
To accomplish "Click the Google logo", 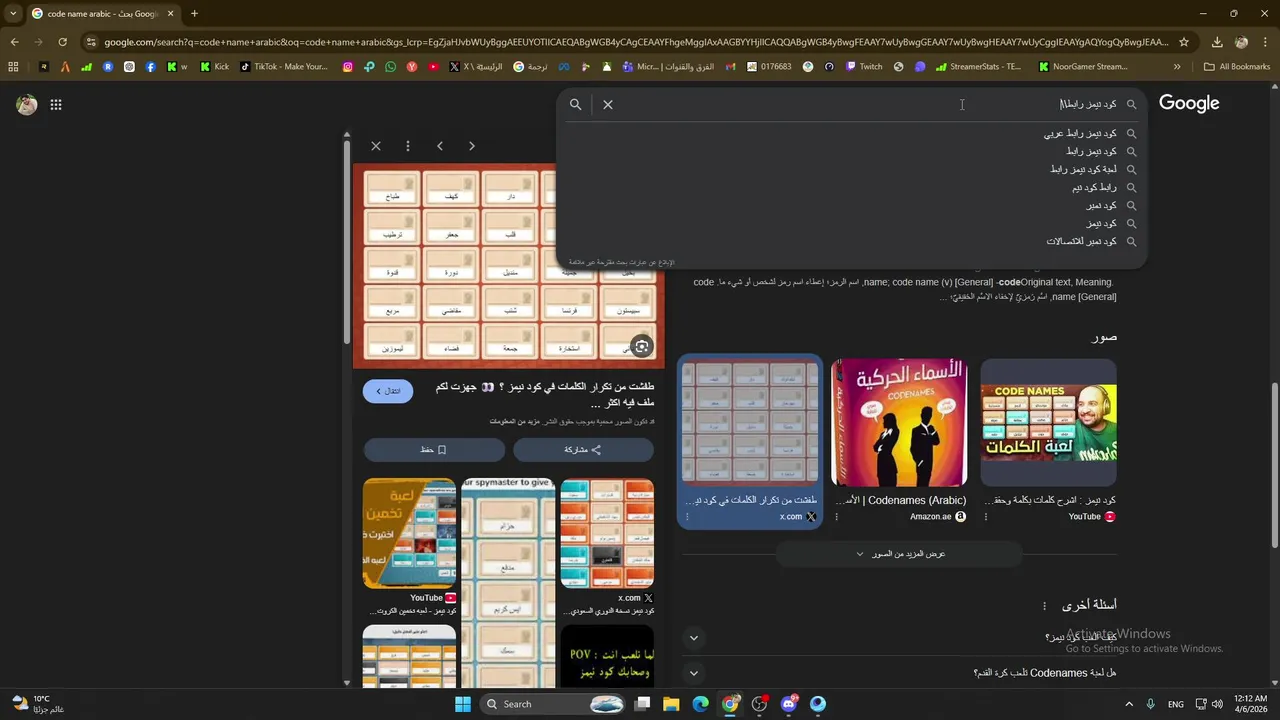I will coord(1189,104).
